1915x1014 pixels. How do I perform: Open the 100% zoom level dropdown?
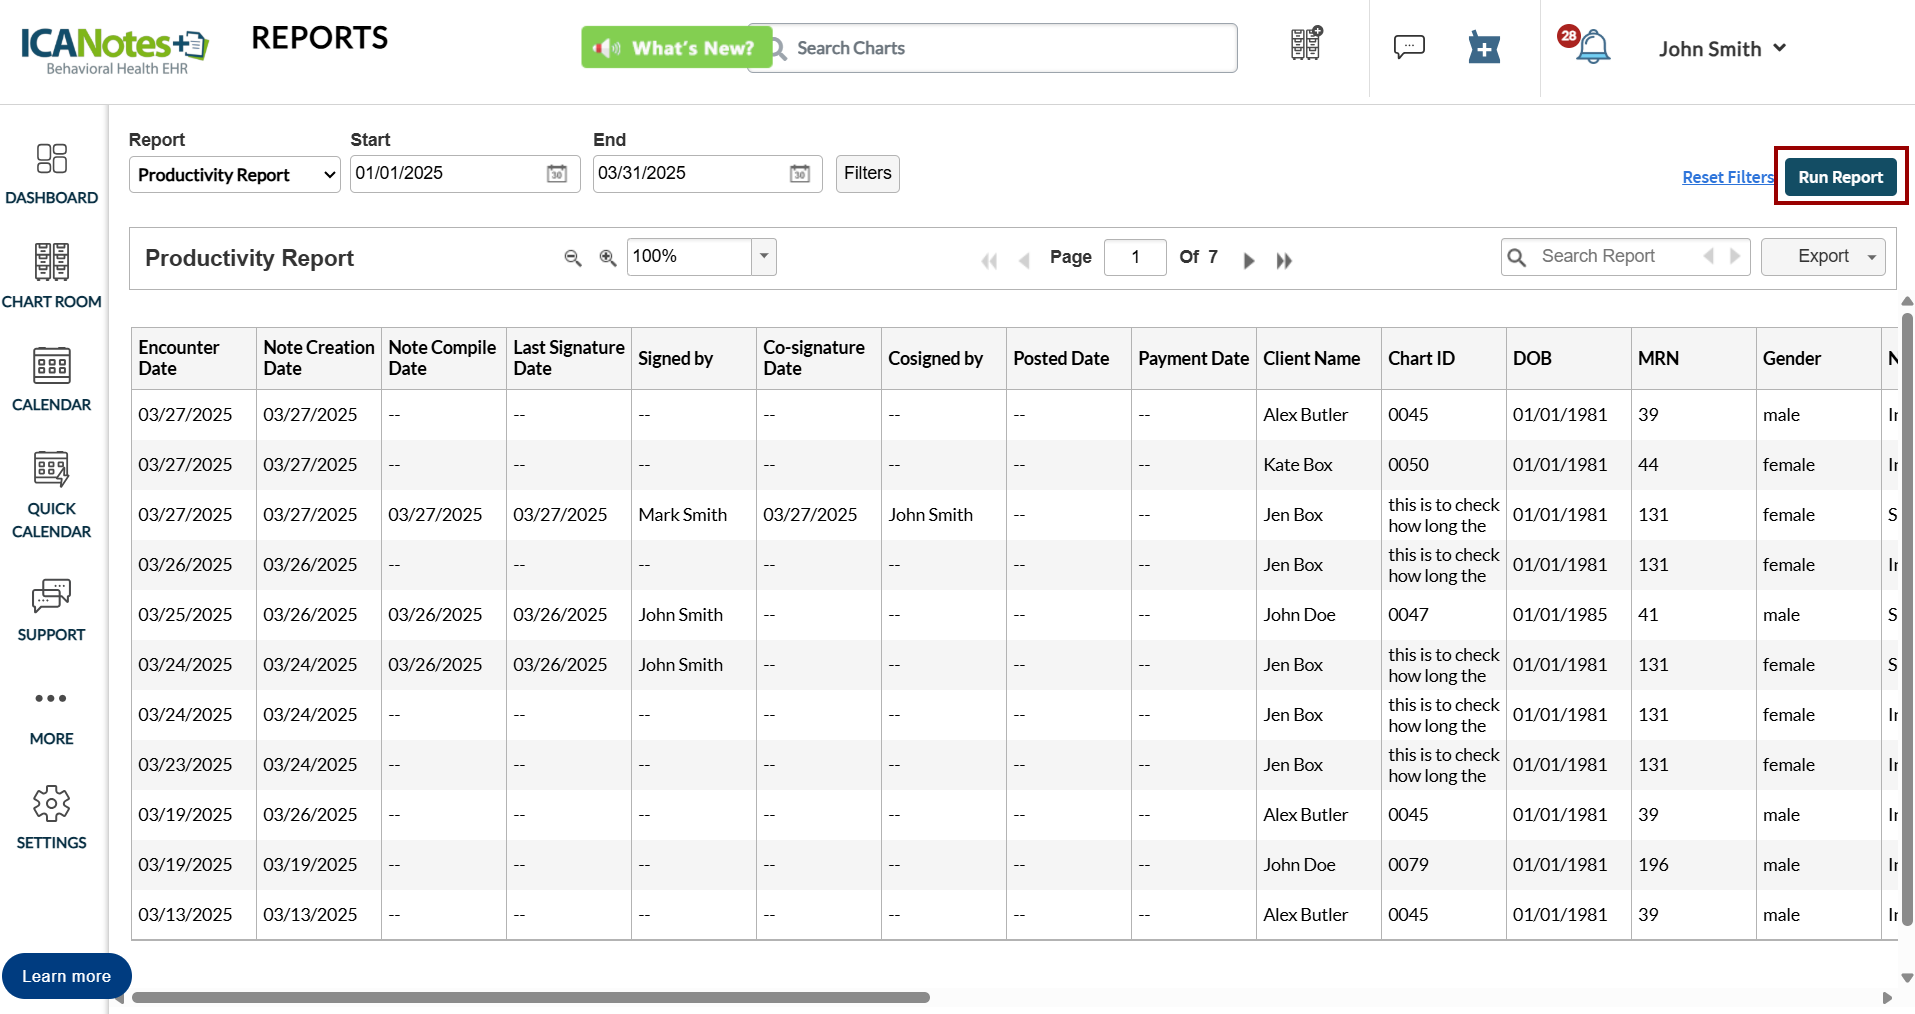tap(764, 257)
